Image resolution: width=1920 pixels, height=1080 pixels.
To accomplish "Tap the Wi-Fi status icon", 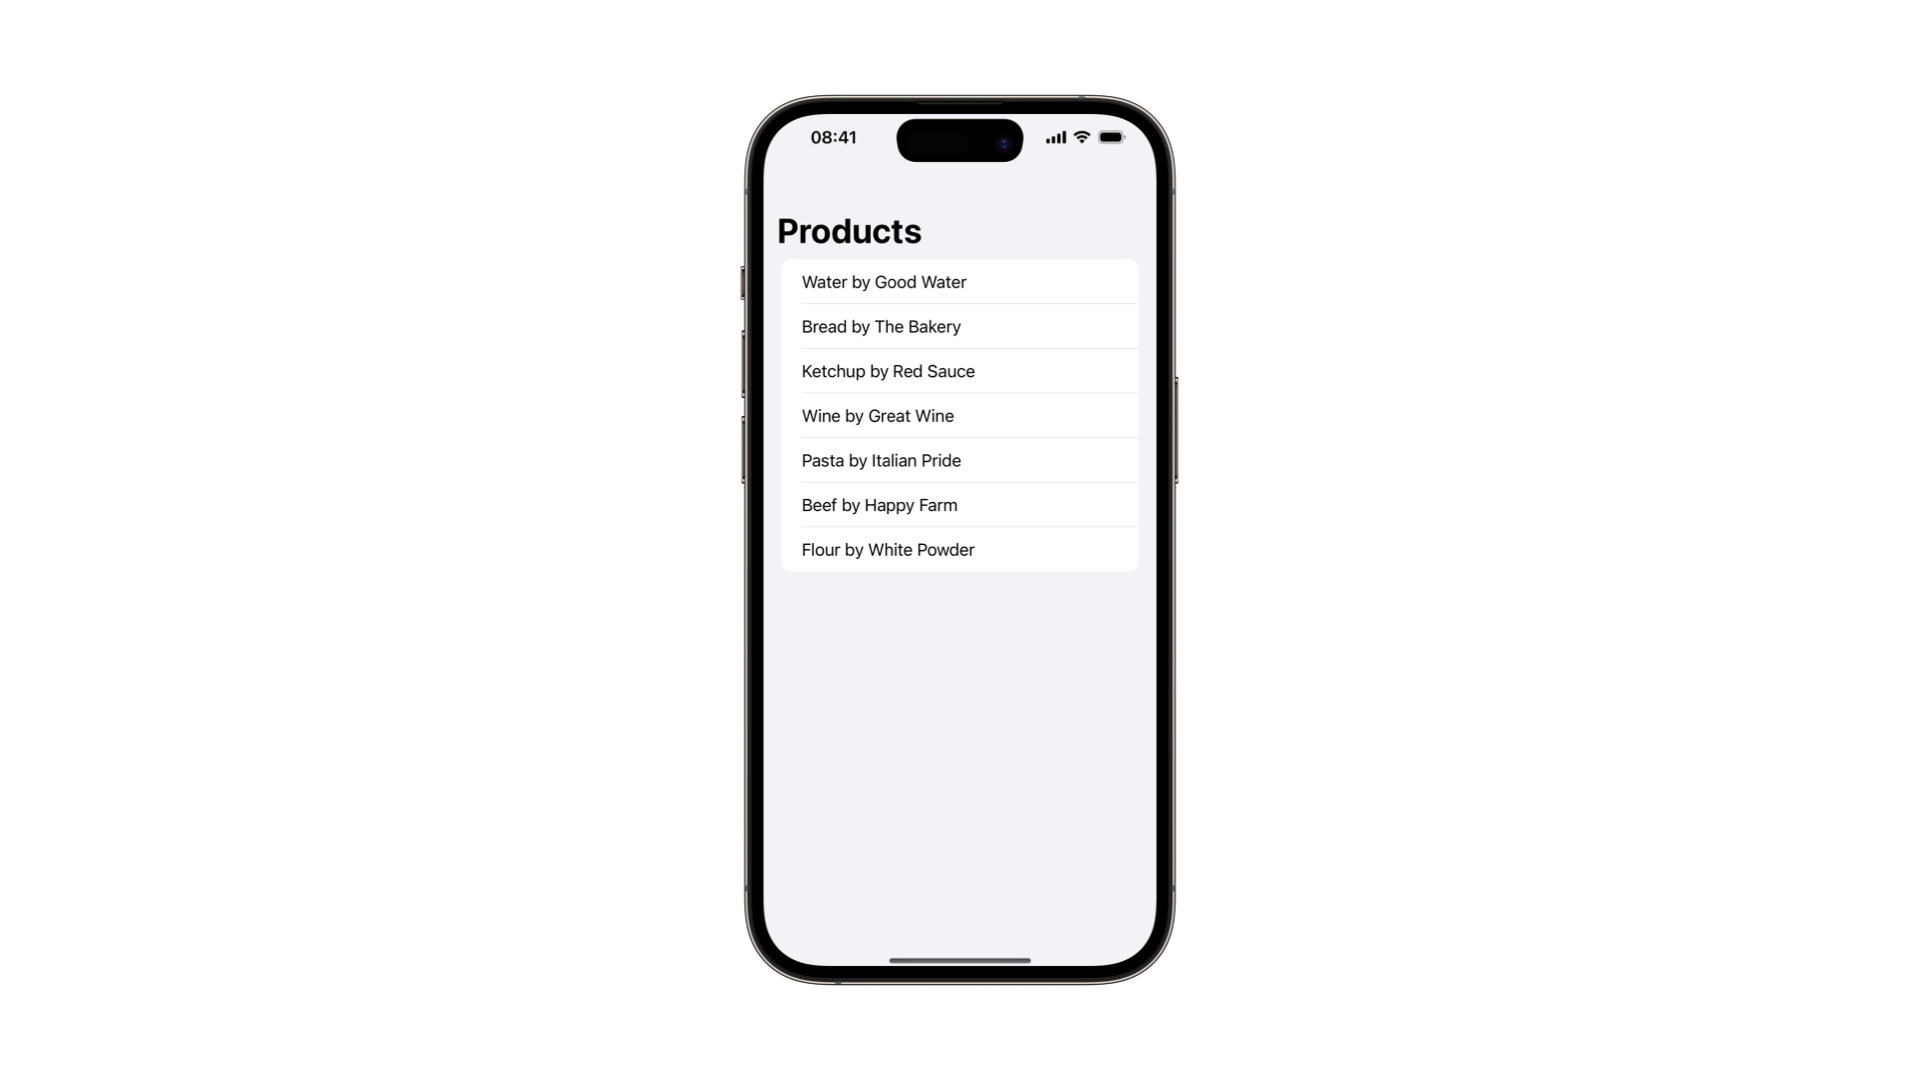I will [1081, 137].
